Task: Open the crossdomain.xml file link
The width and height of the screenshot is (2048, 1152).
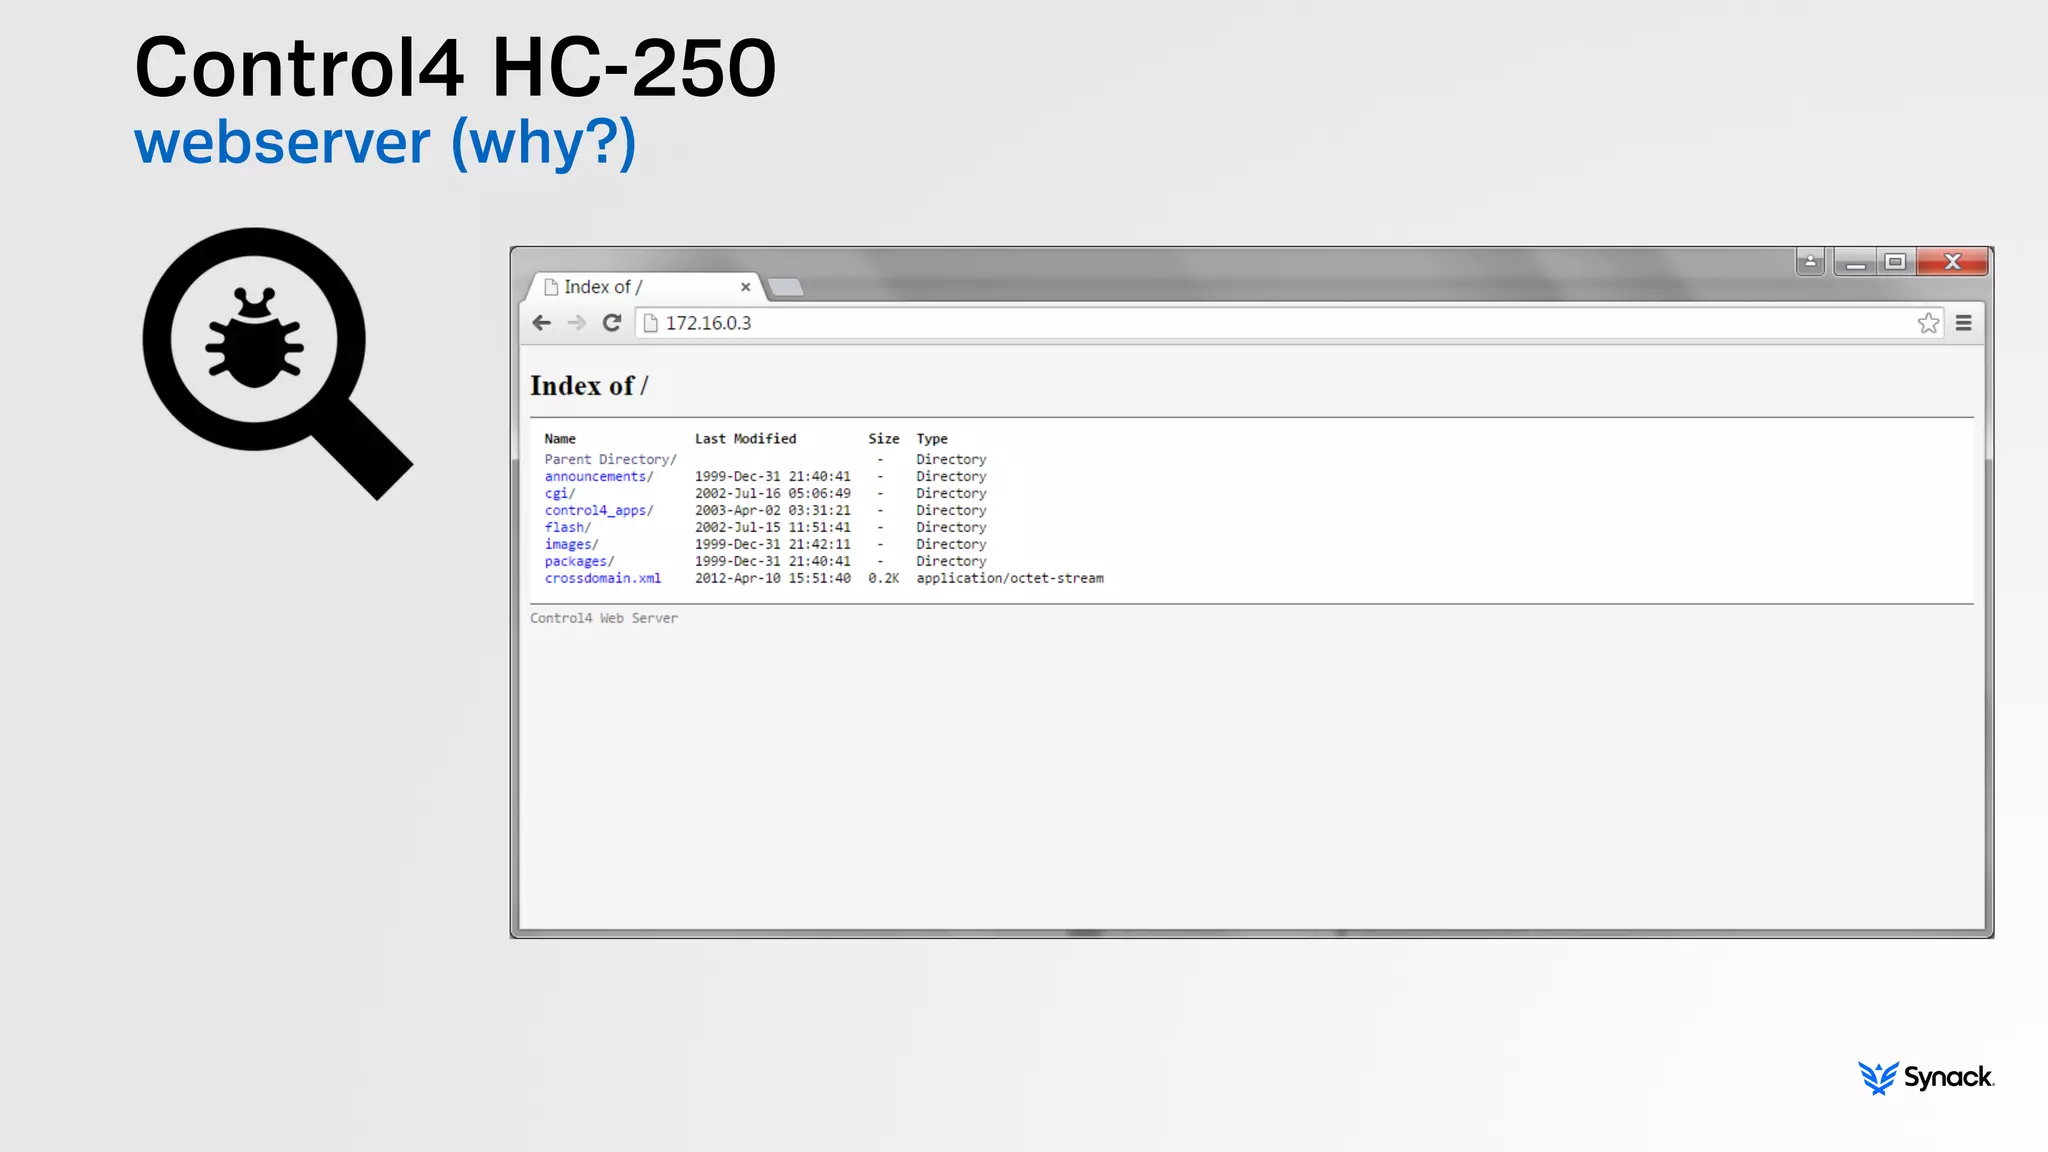Action: point(602,579)
